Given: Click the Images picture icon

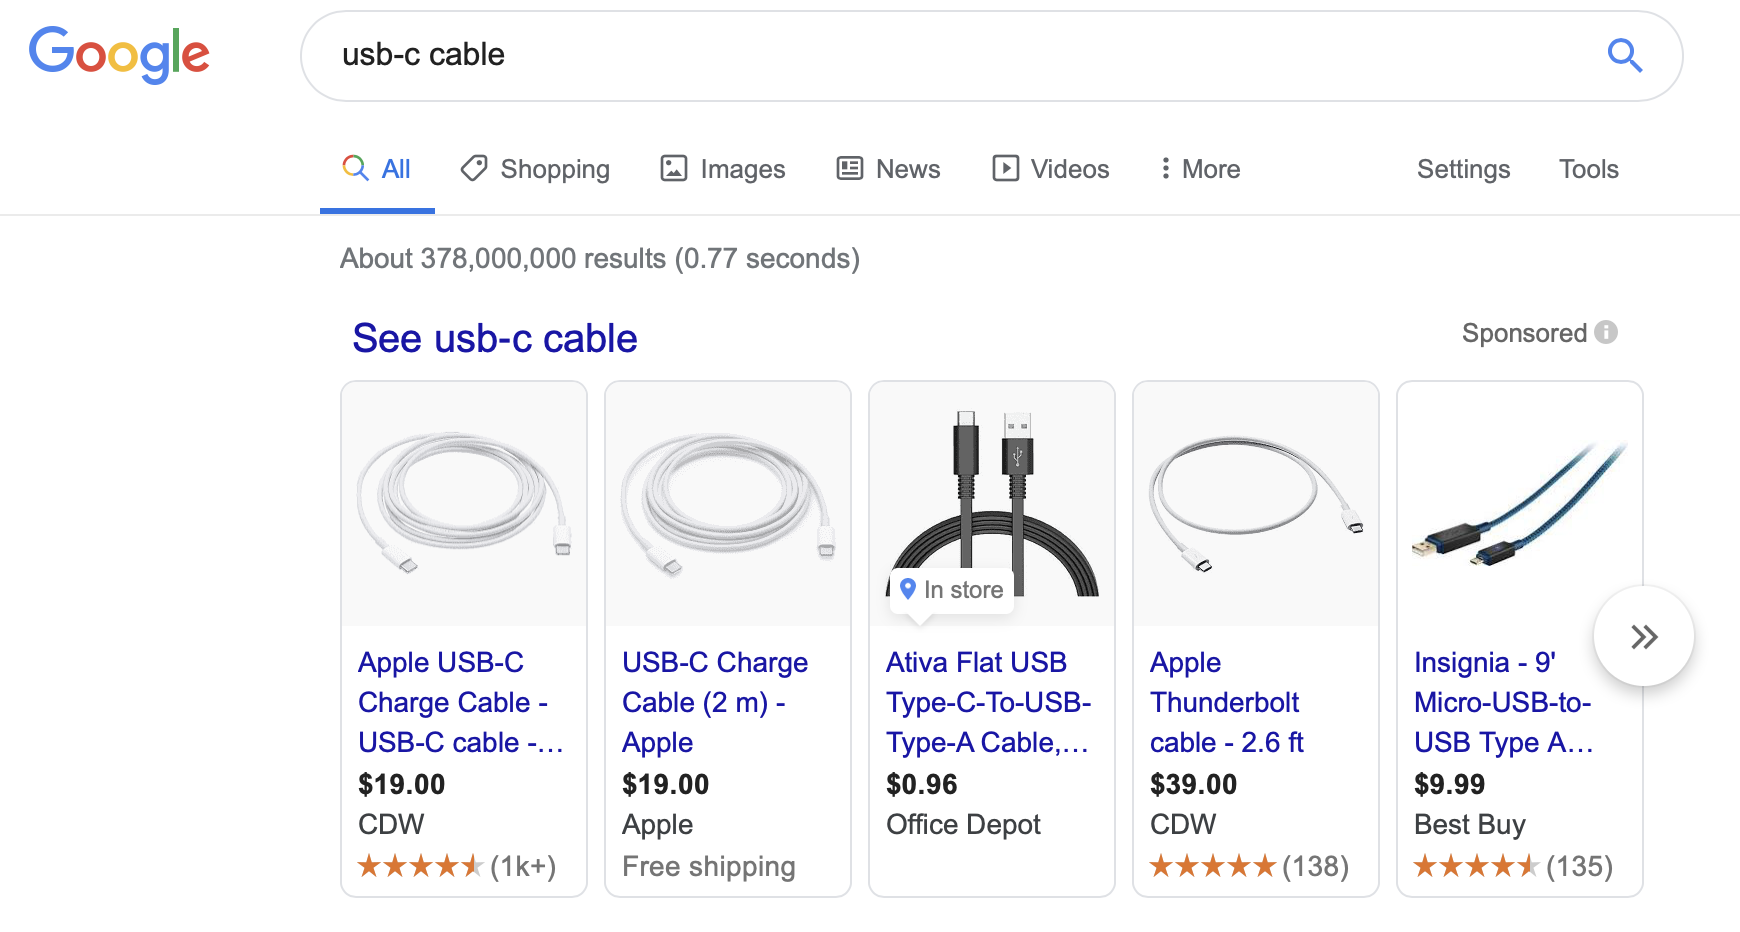Looking at the screenshot, I should pos(674,168).
